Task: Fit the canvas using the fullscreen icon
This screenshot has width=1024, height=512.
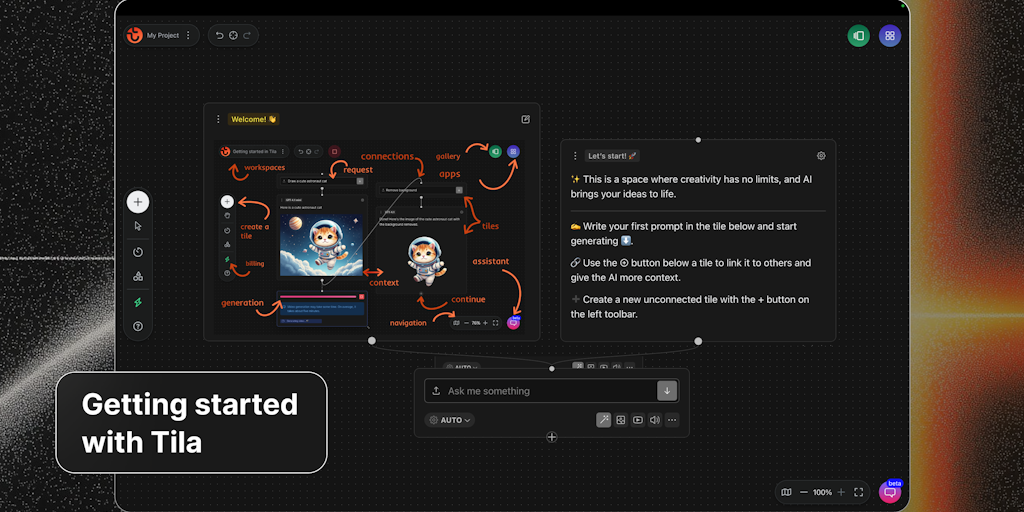Action: click(x=859, y=492)
